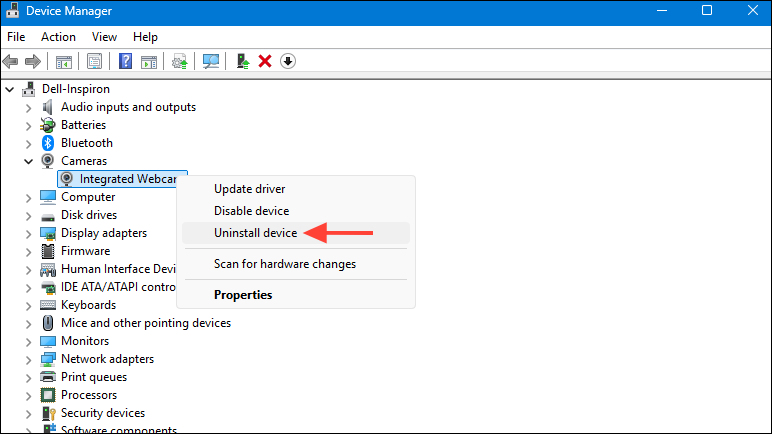Collapse the Cameras category
The height and width of the screenshot is (434, 772).
27,161
